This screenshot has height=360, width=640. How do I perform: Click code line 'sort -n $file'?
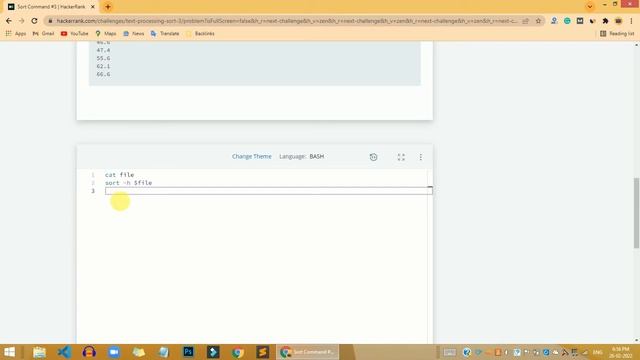point(128,183)
